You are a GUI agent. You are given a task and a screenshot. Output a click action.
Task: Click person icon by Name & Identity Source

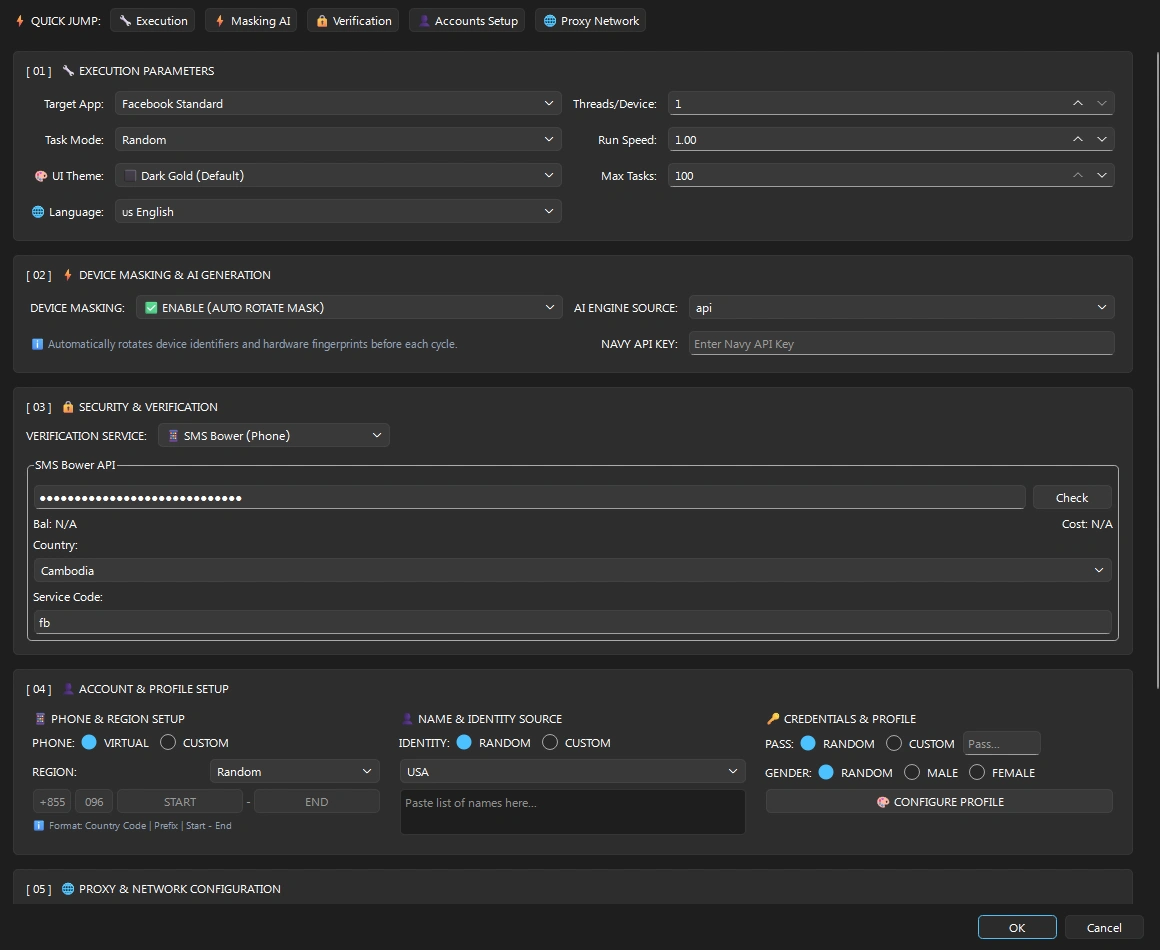407,719
